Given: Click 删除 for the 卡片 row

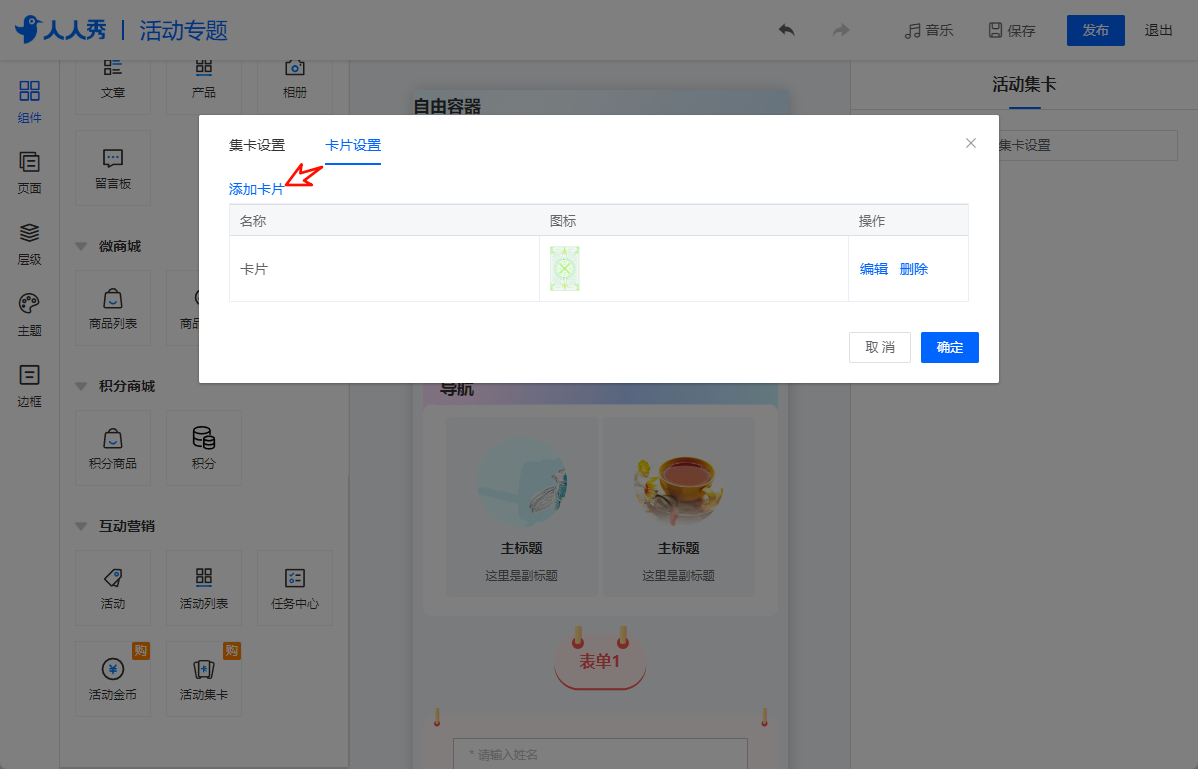Looking at the screenshot, I should [914, 269].
